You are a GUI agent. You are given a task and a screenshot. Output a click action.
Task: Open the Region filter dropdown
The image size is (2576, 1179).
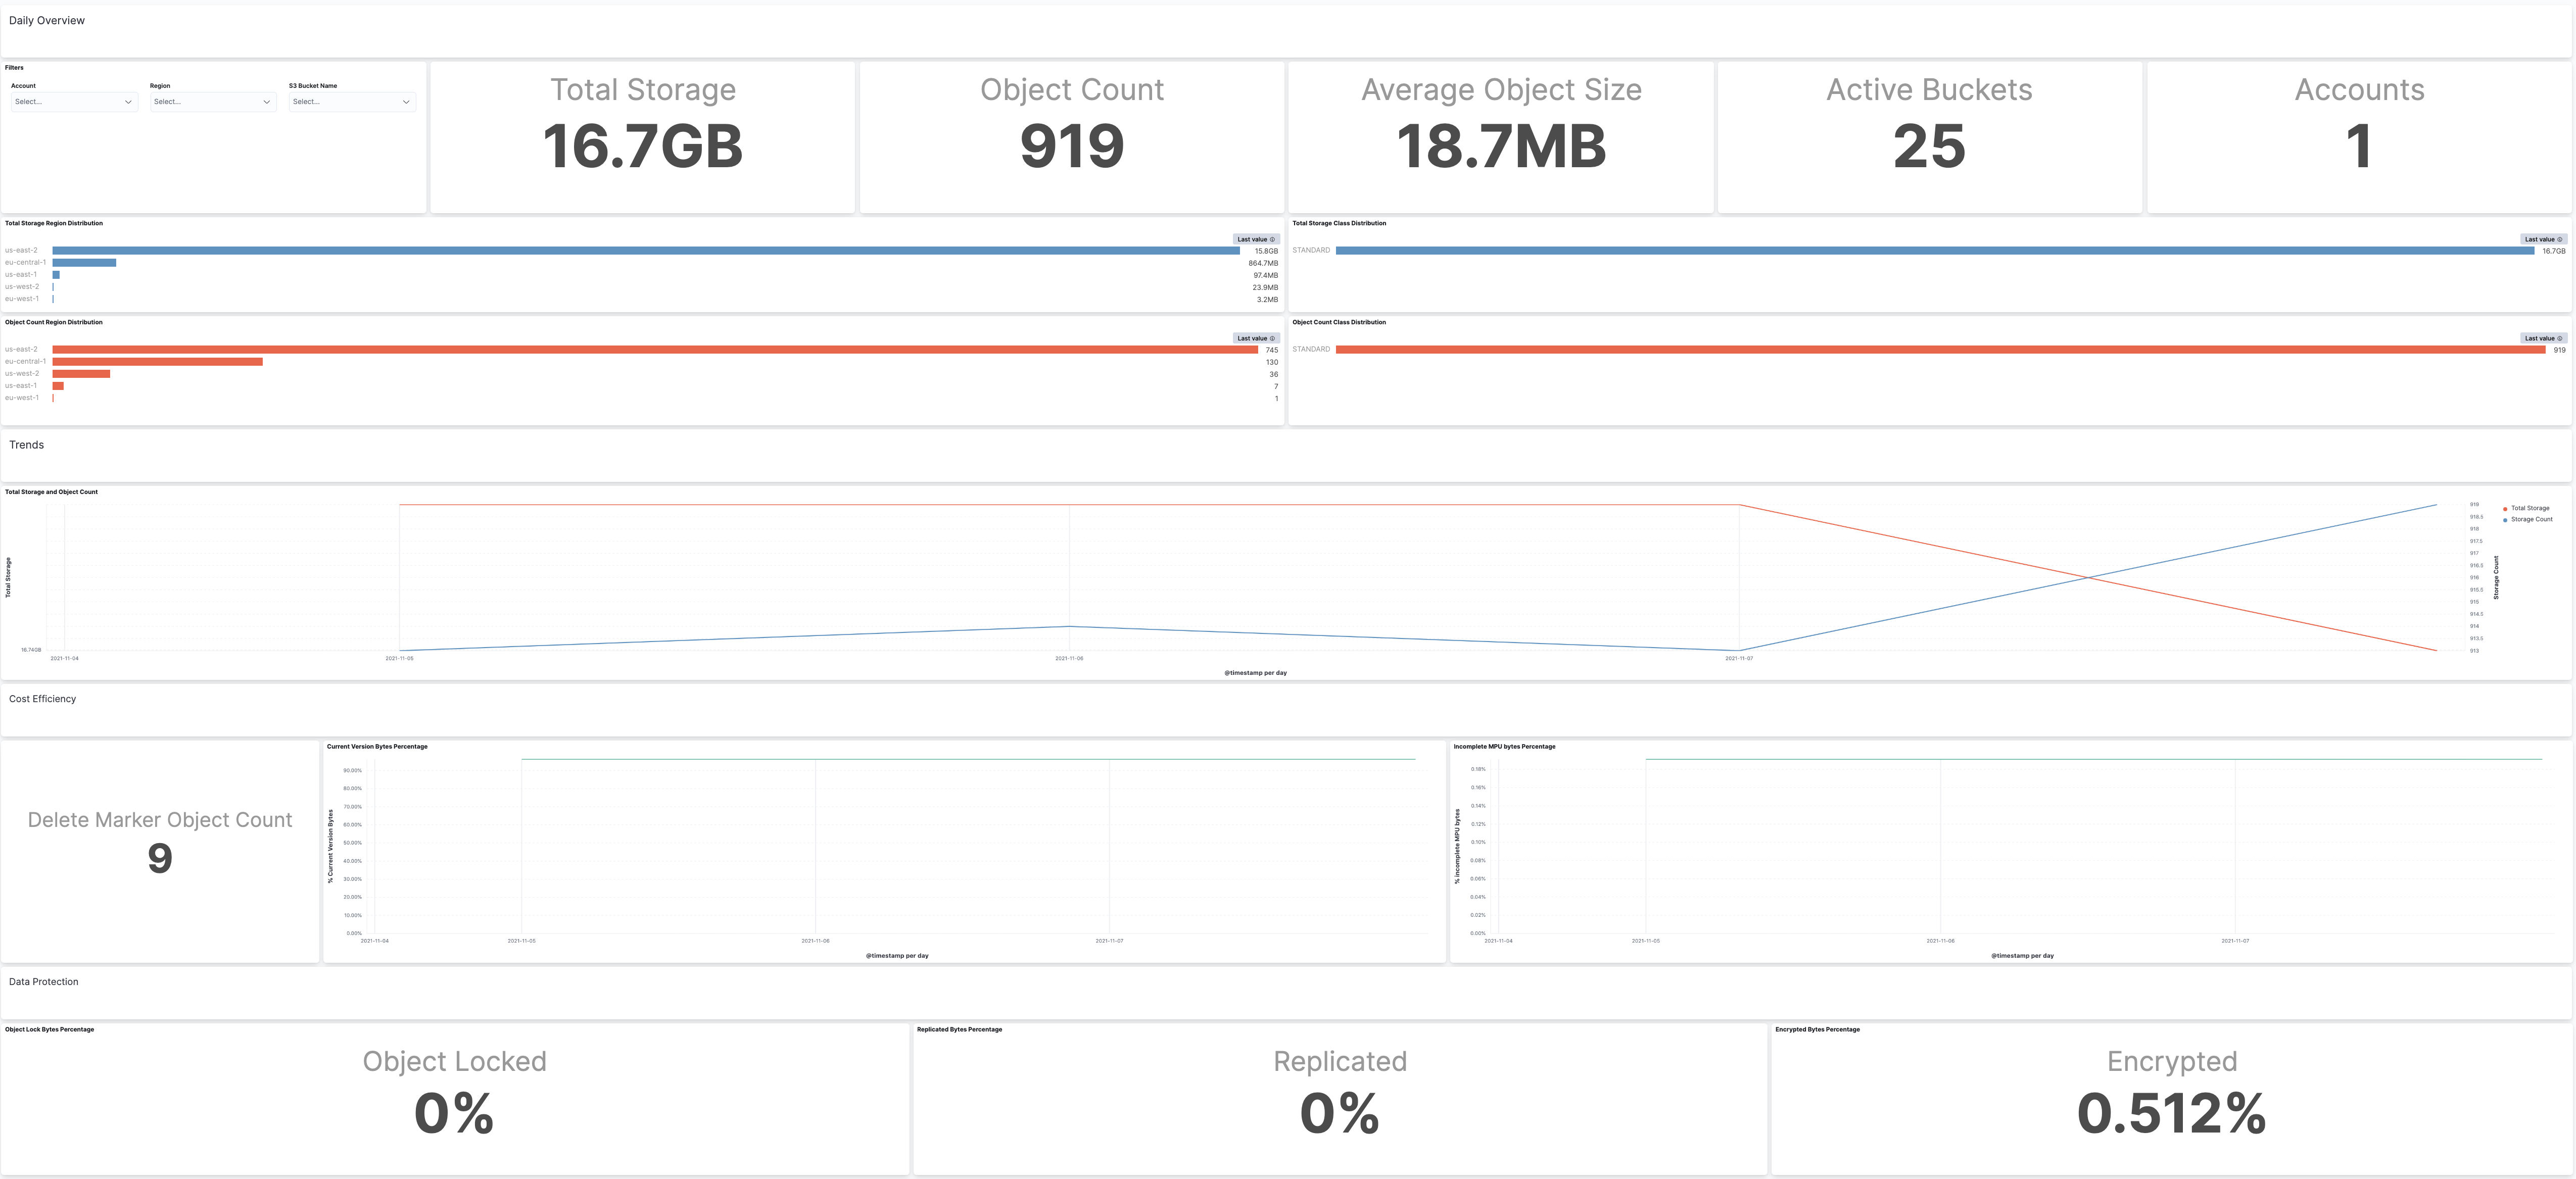212,102
